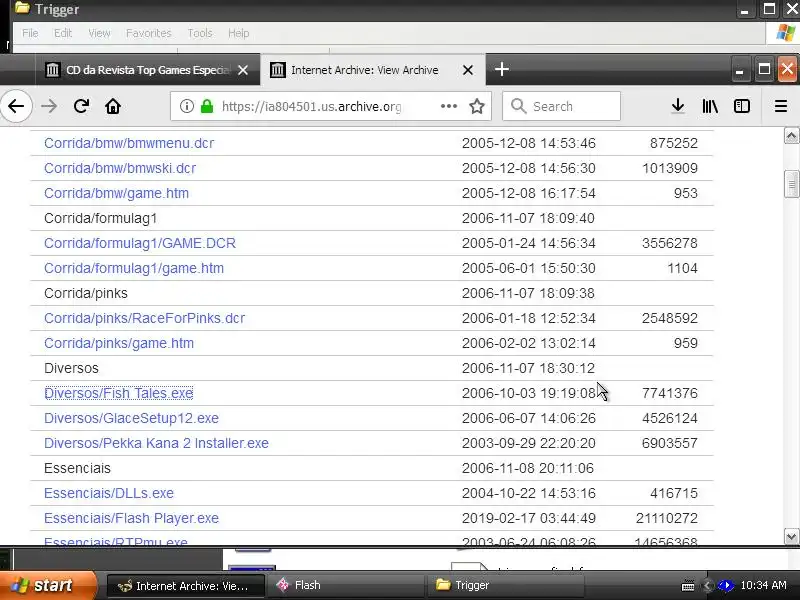Open Edit menu in Trigger window
800x600 pixels.
[x=63, y=33]
